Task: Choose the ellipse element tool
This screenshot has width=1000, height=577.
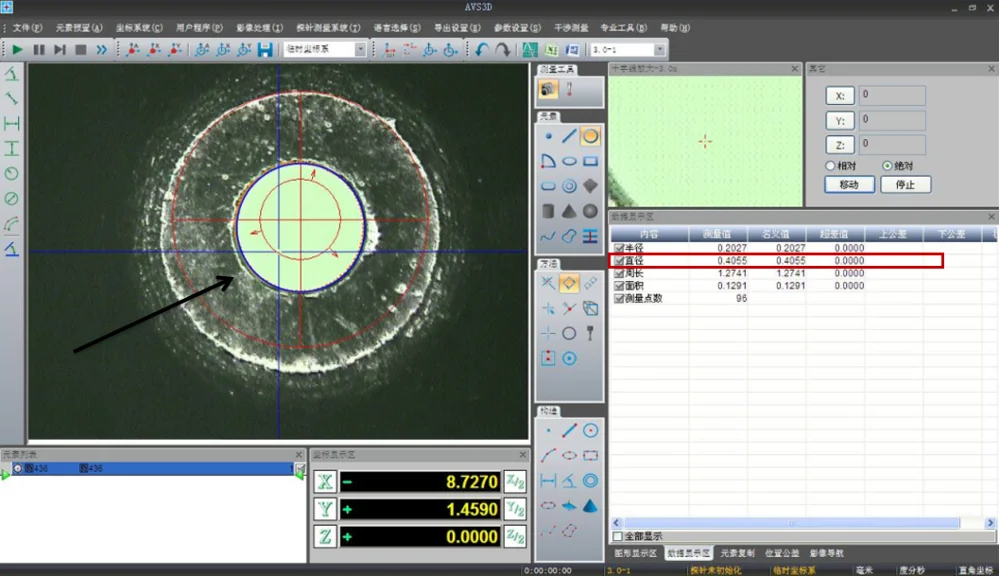Action: coord(570,161)
